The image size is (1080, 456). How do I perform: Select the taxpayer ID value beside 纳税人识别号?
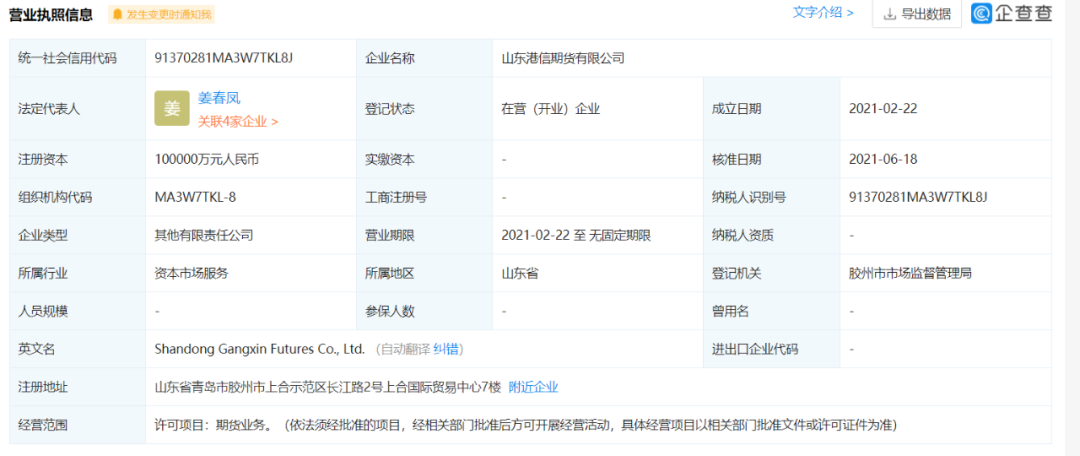(919, 197)
